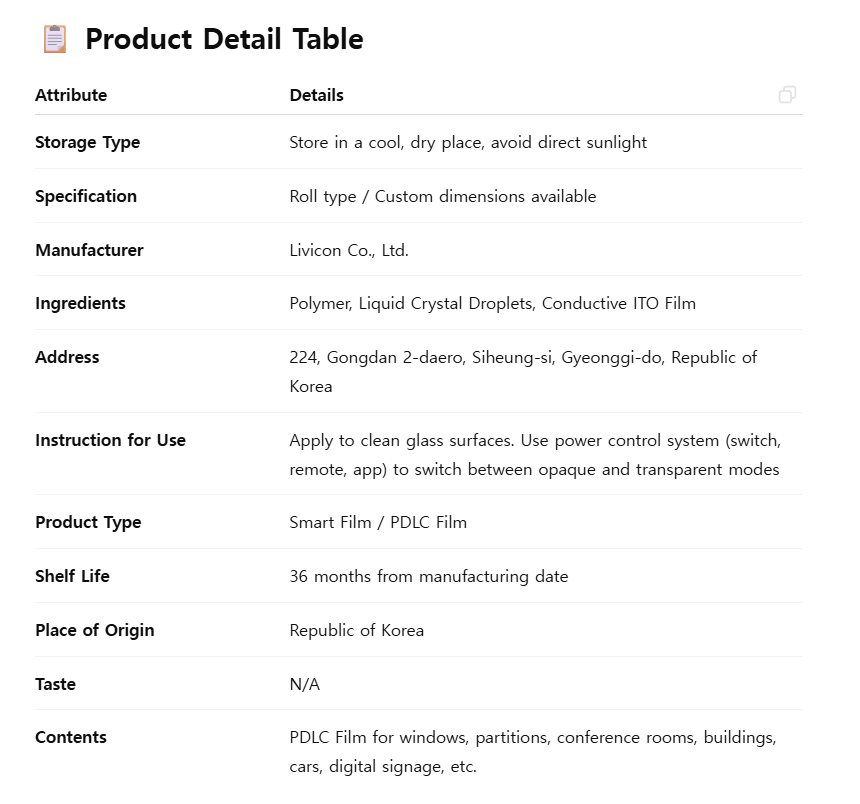Click the 36 months shelf life text
Screen dimensions: 860x804
pyautogui.click(x=429, y=576)
